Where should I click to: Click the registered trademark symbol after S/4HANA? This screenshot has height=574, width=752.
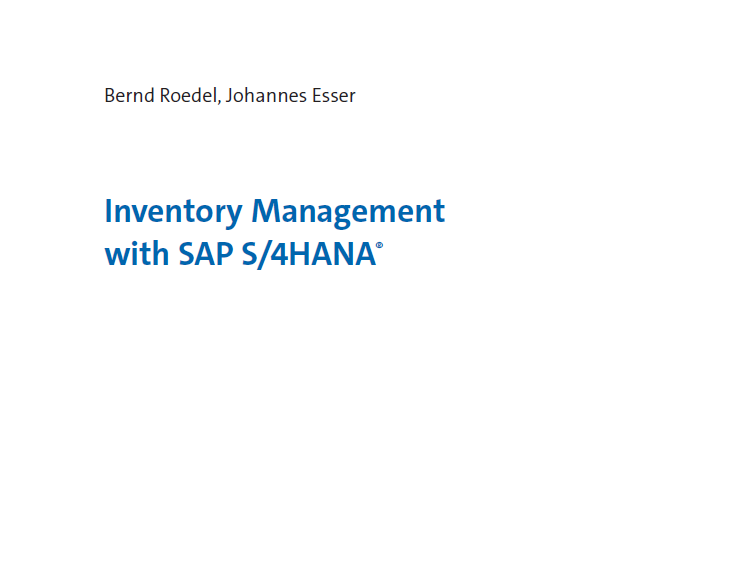click(380, 244)
